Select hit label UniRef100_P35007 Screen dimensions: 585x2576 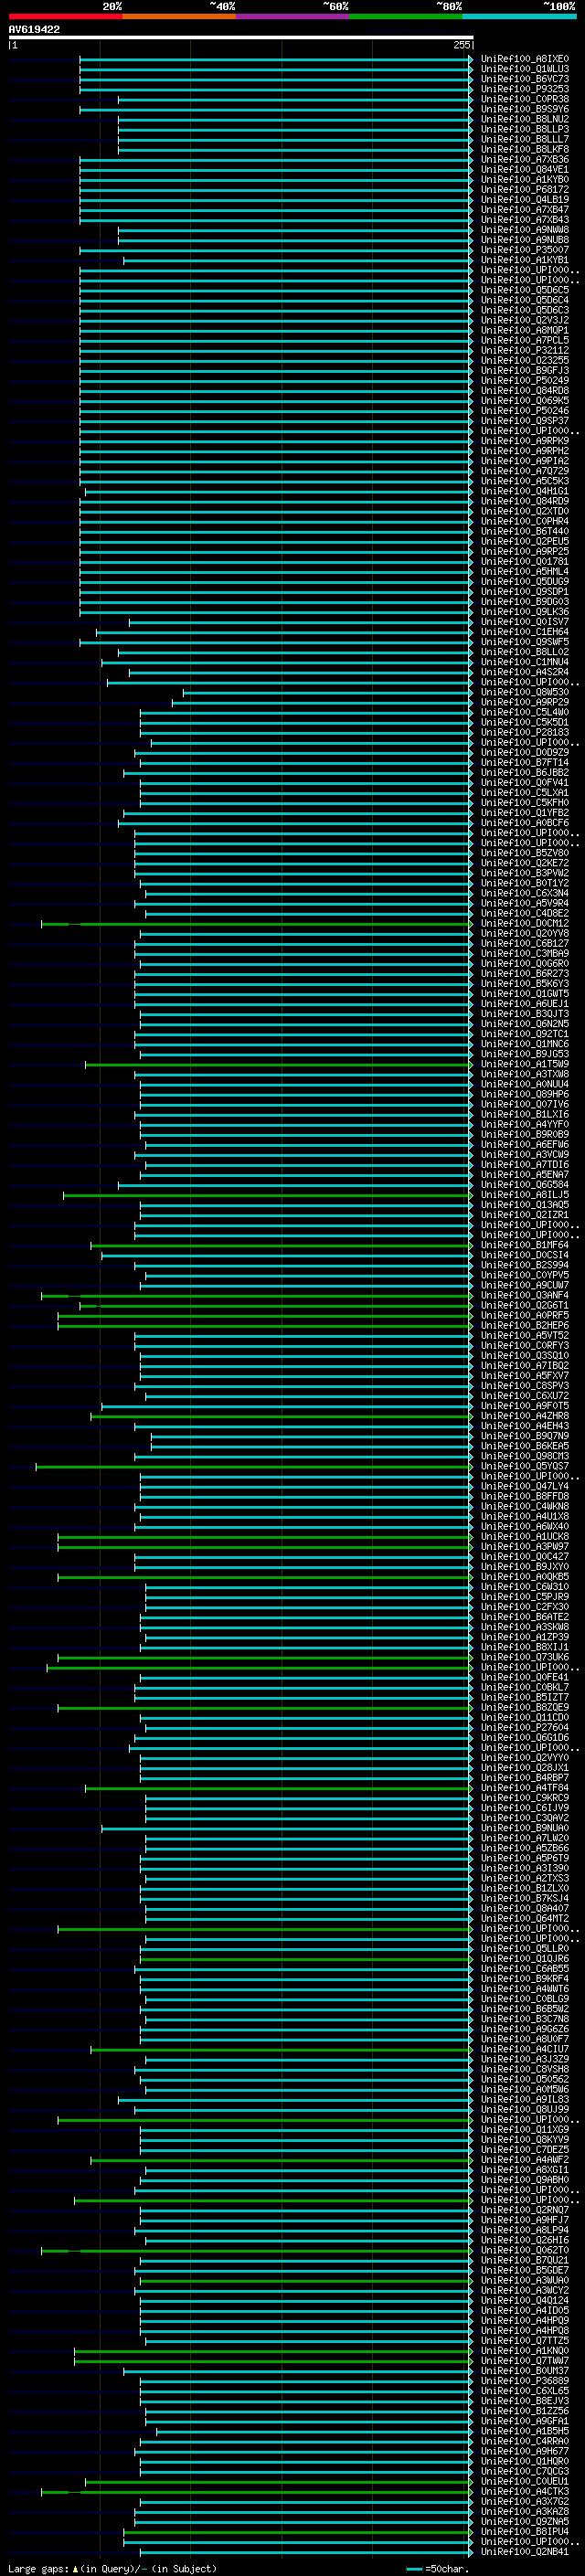[x=524, y=250]
